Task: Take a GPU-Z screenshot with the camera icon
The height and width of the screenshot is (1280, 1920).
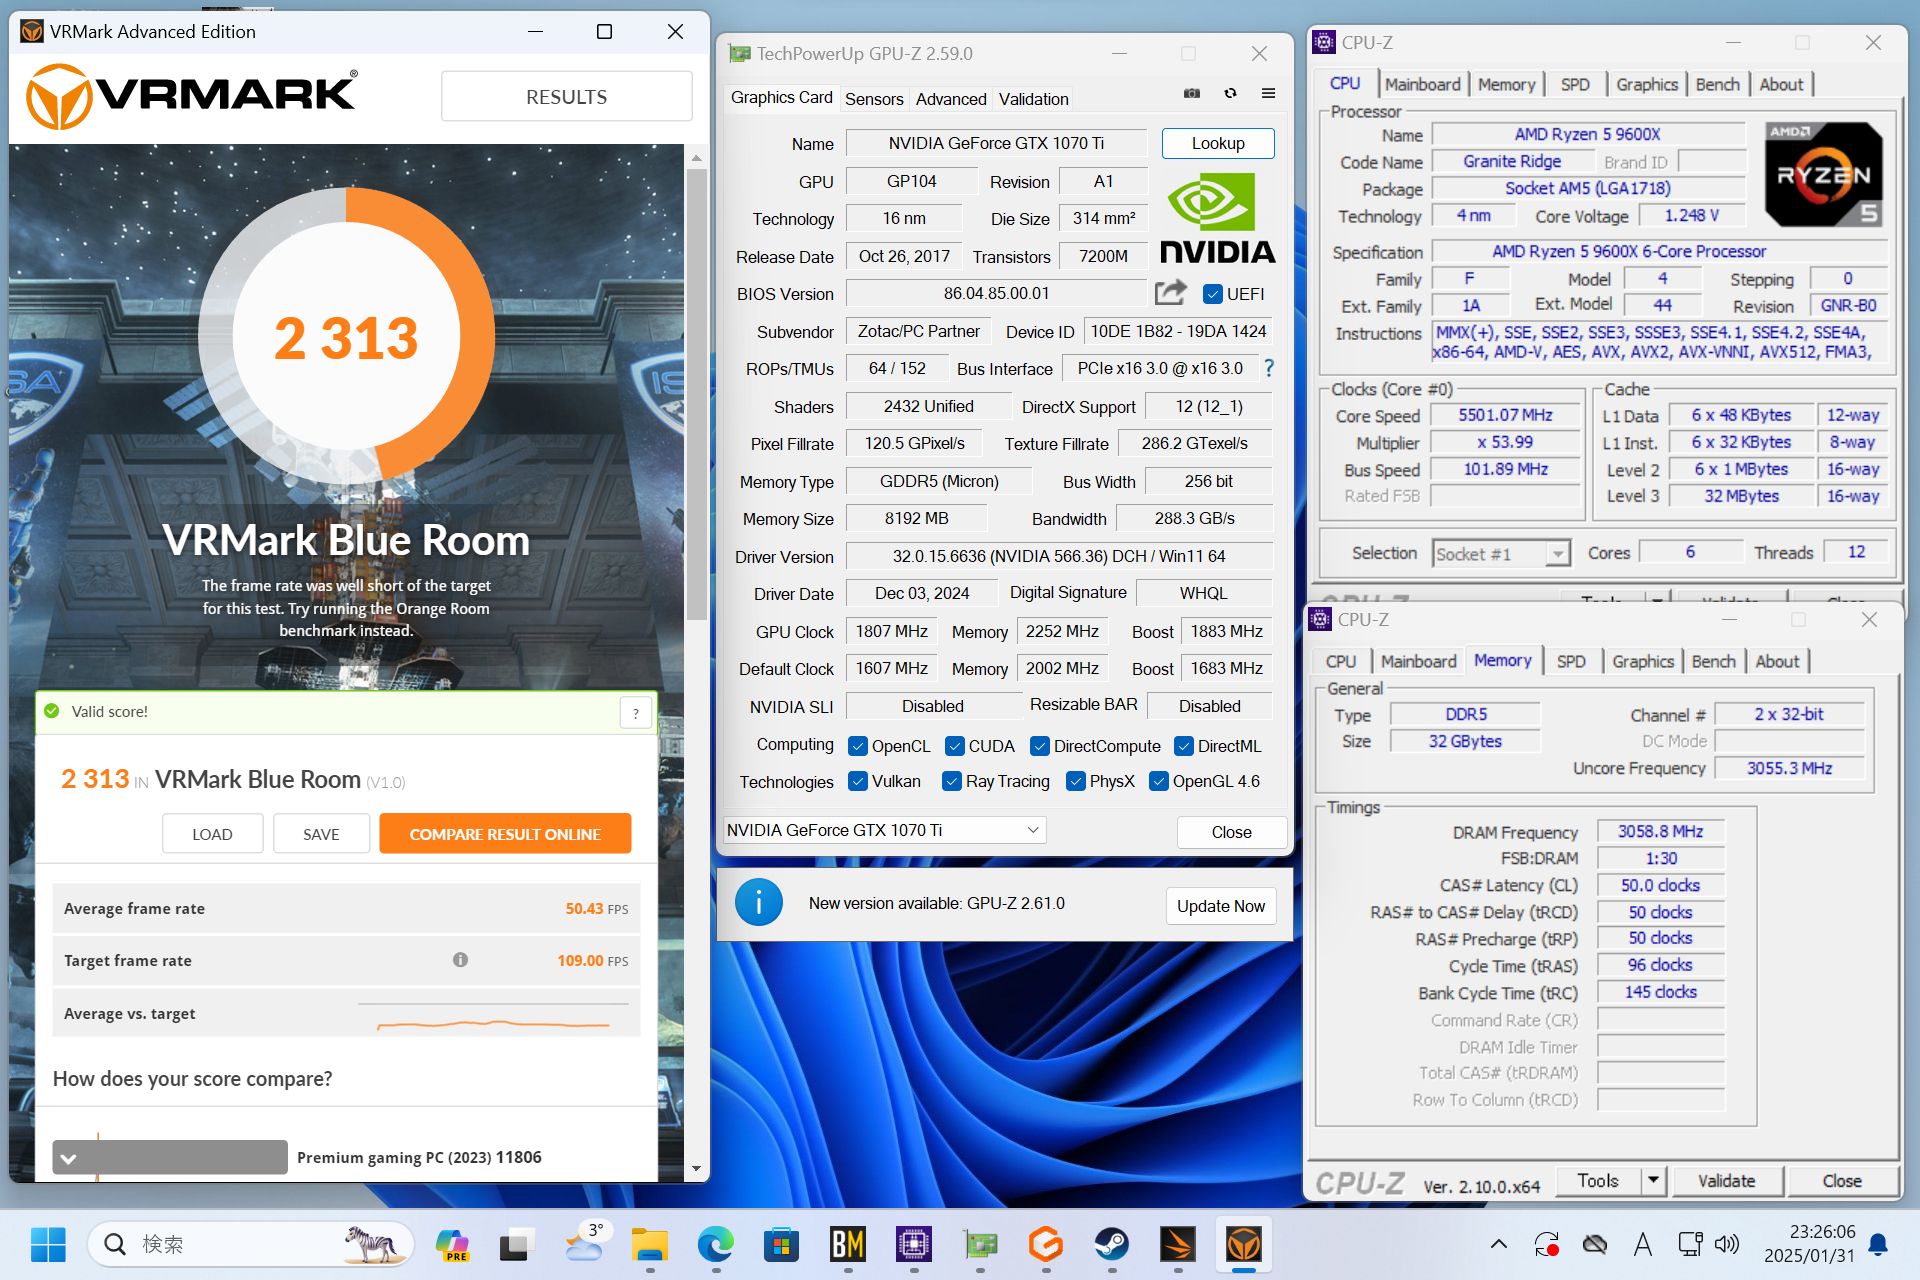Action: coord(1191,93)
